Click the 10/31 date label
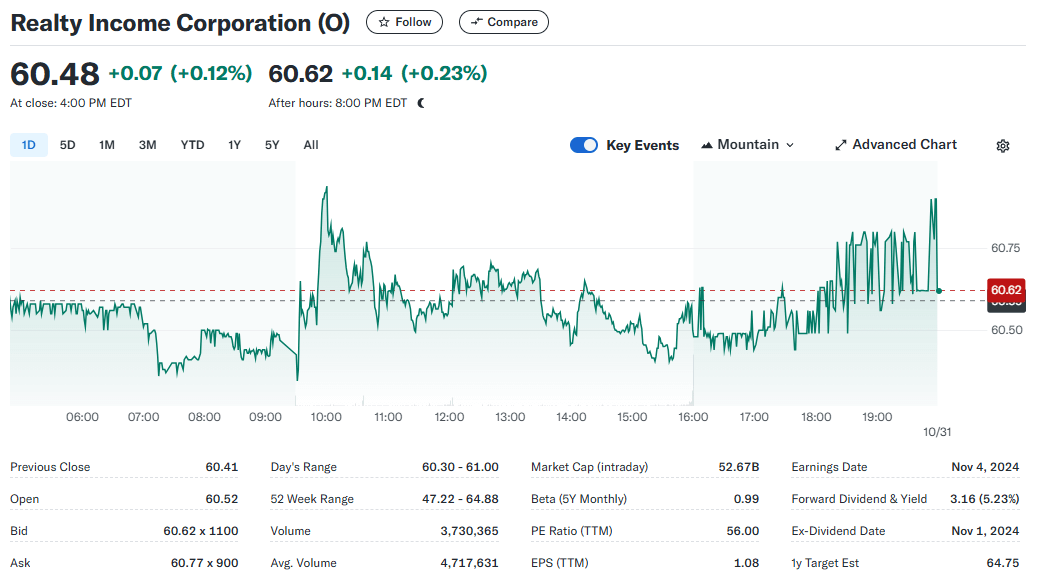This screenshot has height=585, width=1045. point(937,432)
